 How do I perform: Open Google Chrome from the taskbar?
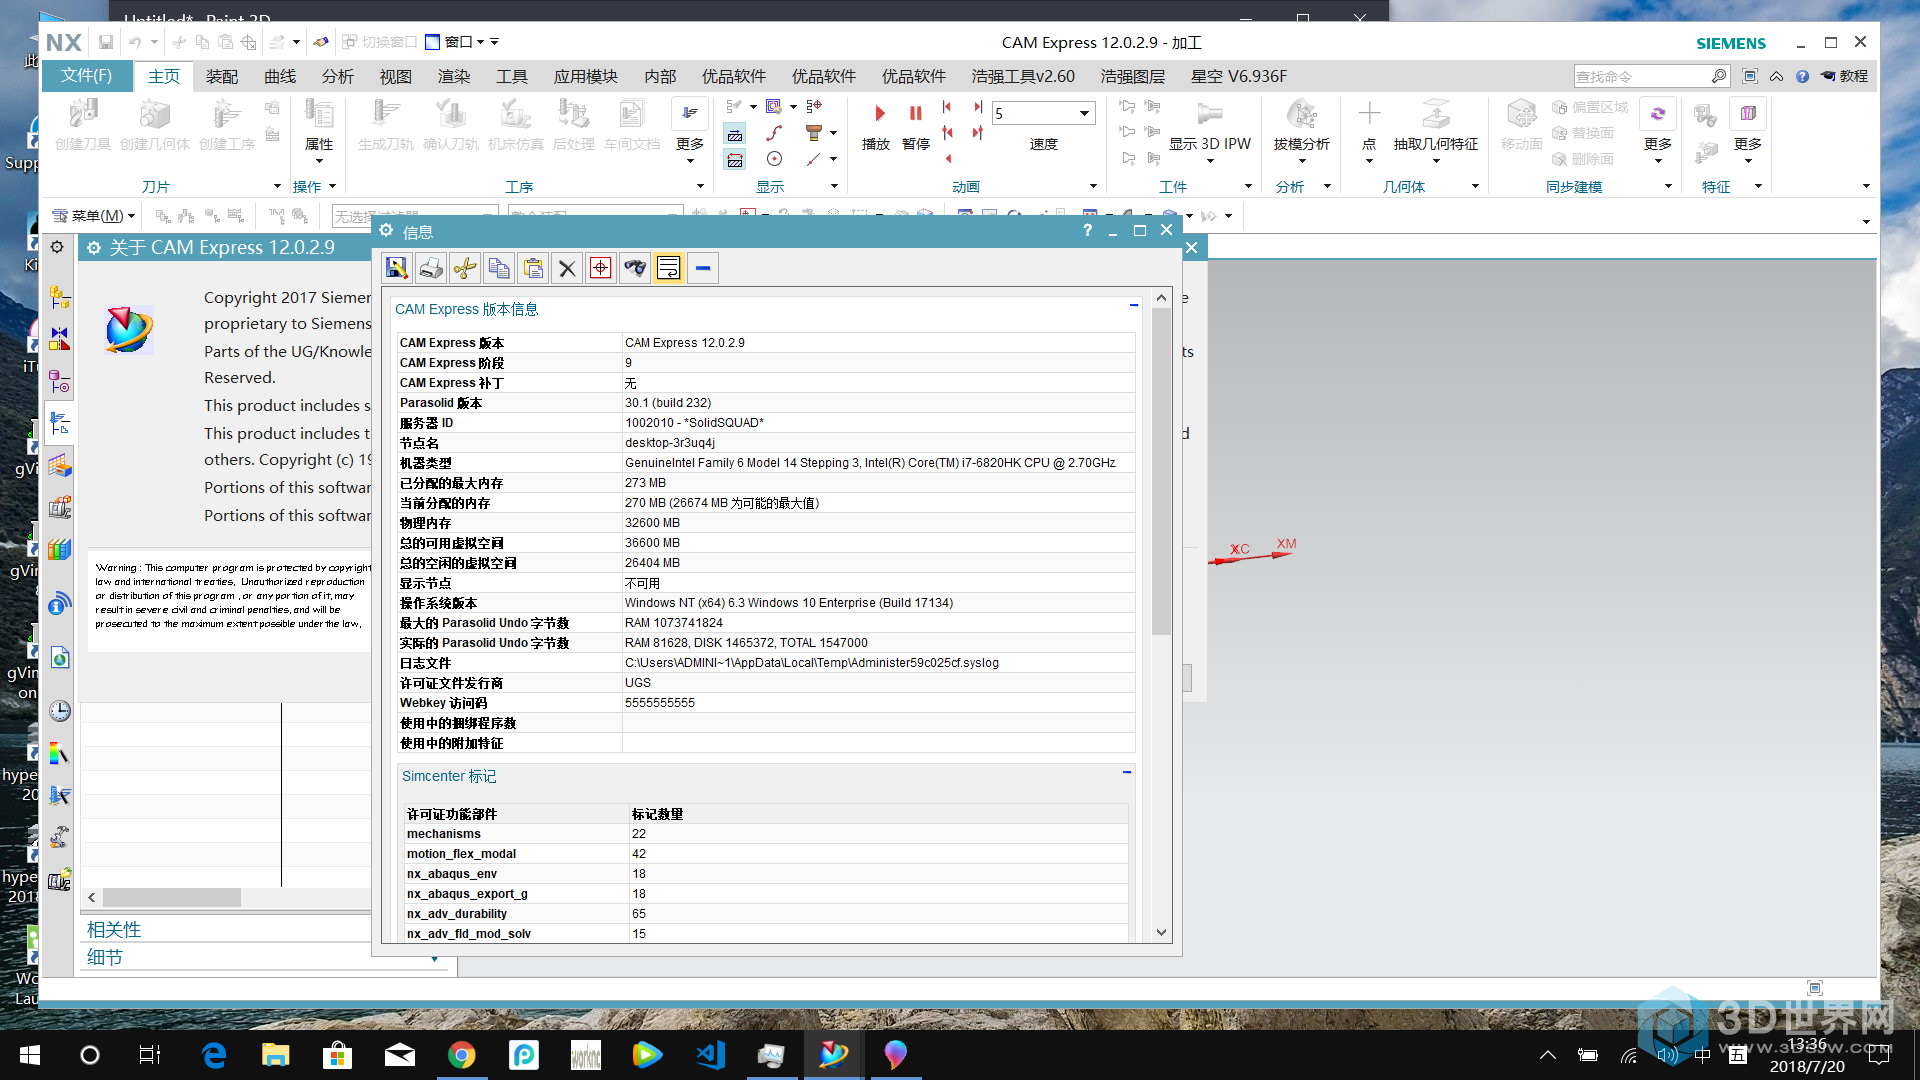point(461,1055)
